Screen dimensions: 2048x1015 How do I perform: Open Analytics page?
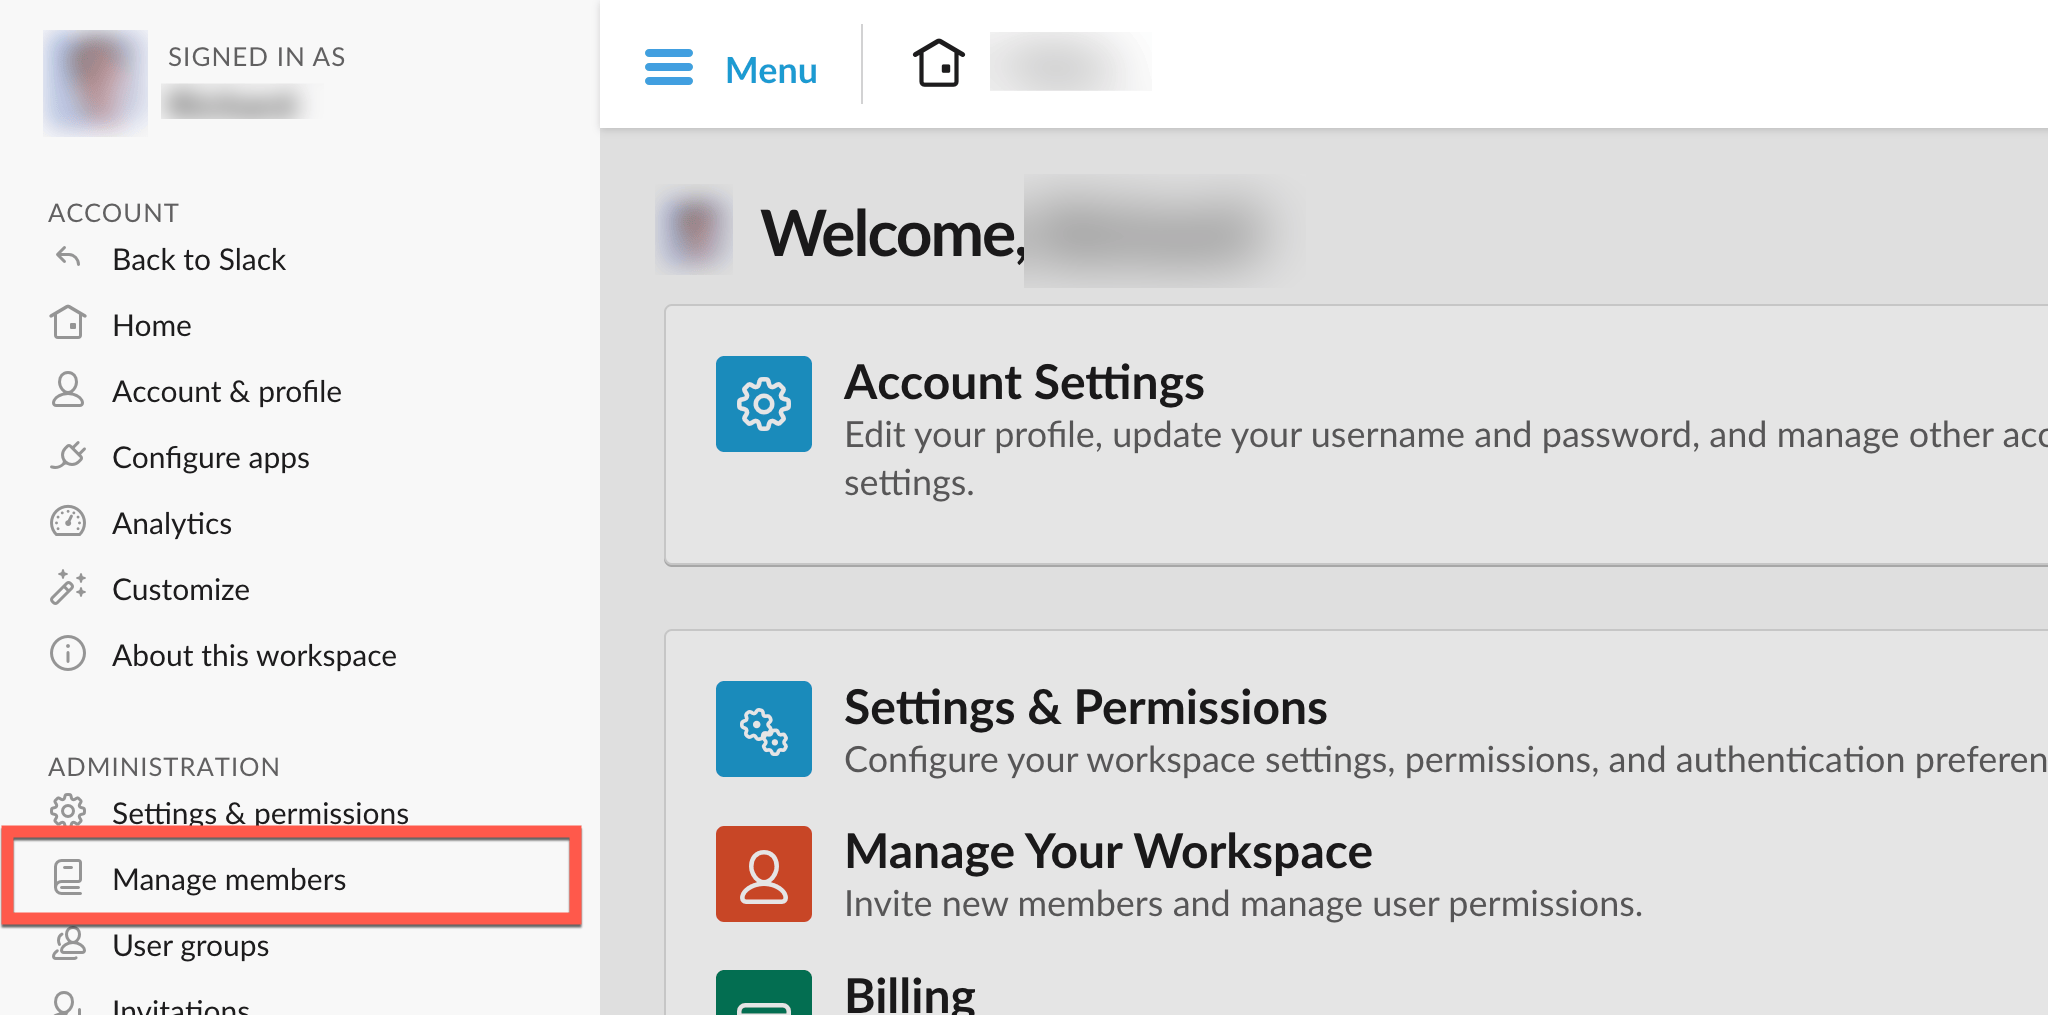coord(172,523)
